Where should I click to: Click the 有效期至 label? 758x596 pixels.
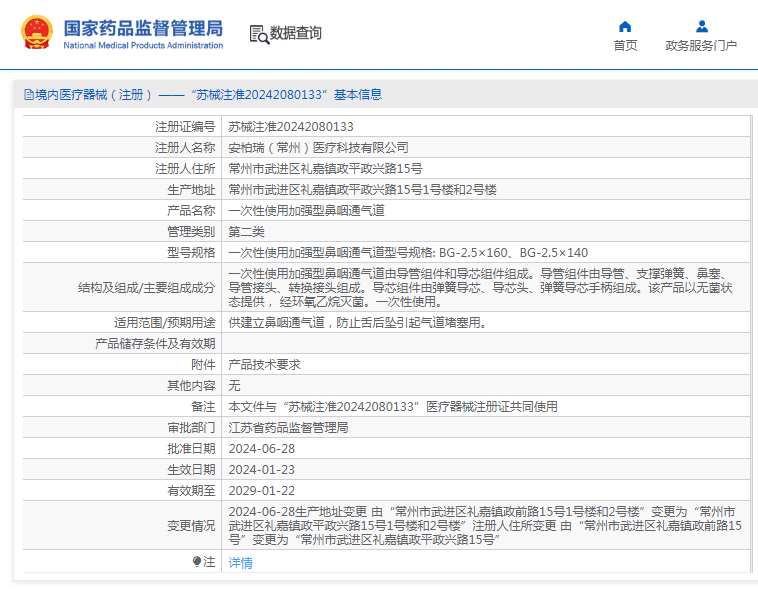[x=191, y=491]
